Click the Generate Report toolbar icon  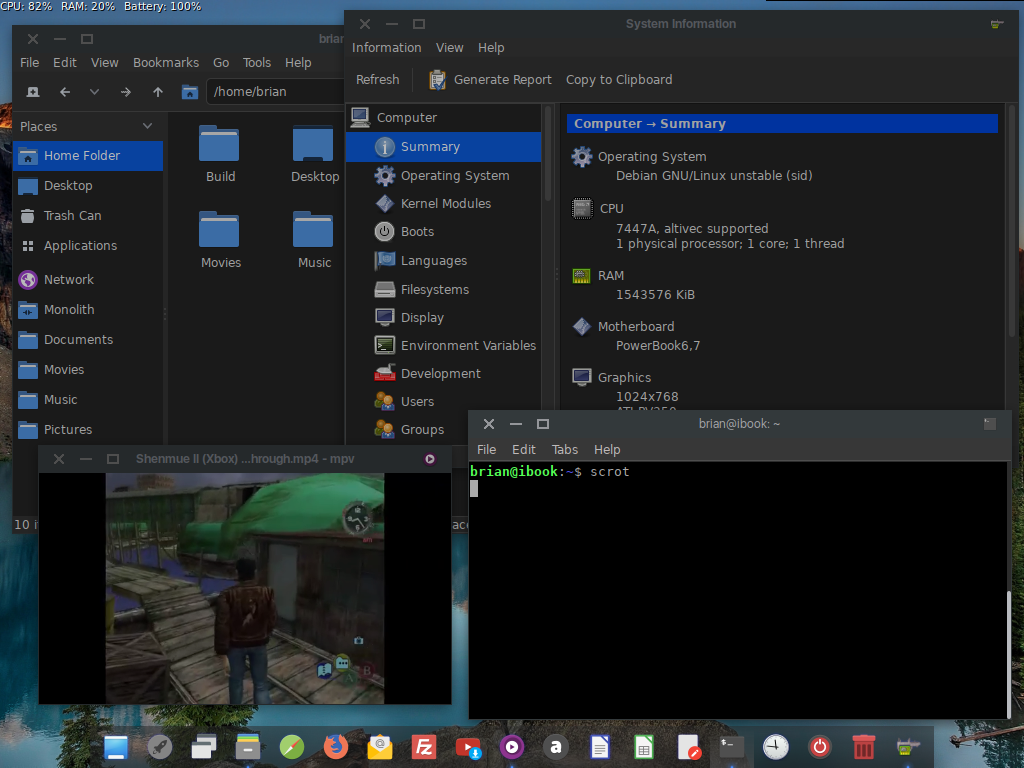[x=437, y=80]
